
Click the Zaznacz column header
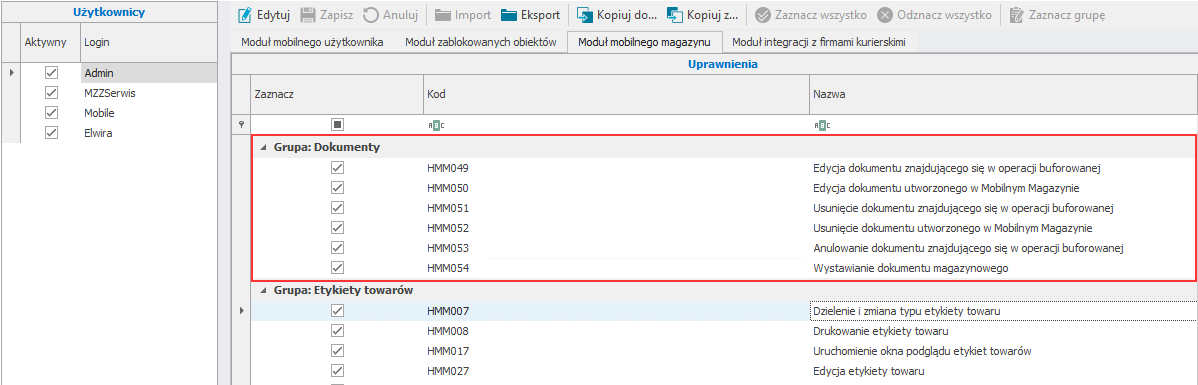click(x=337, y=94)
